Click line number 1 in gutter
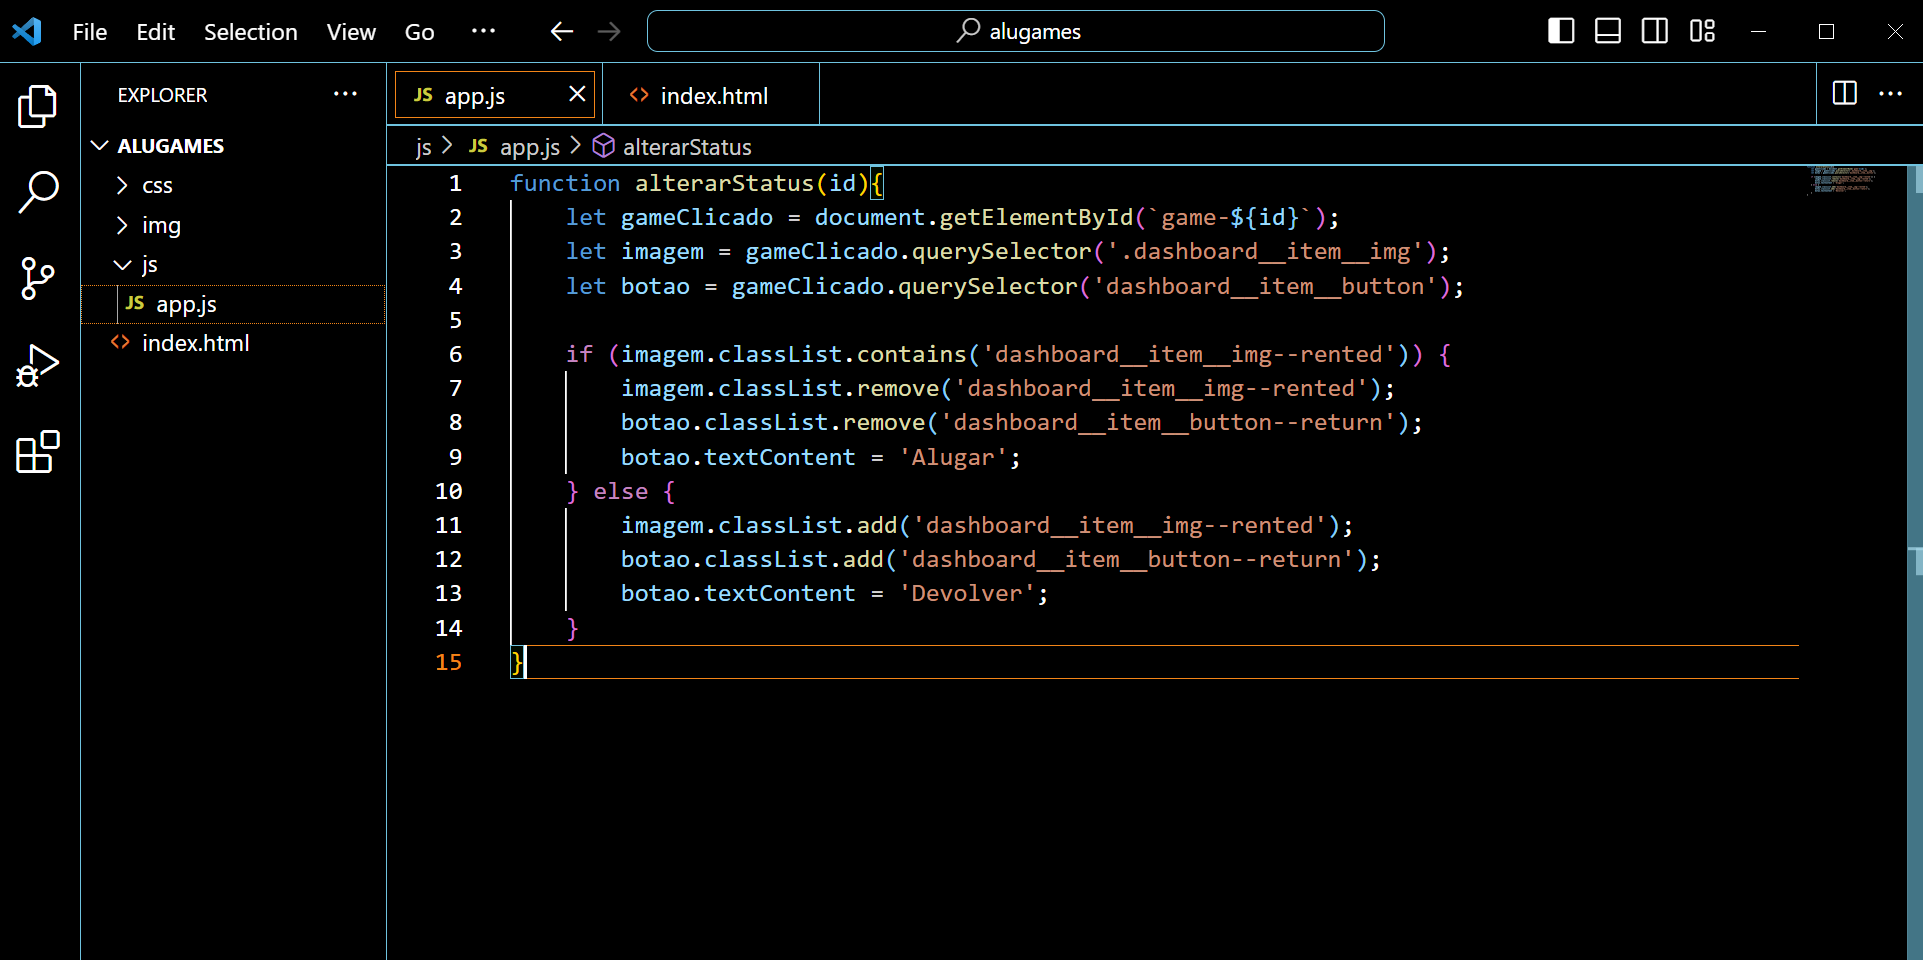 click(455, 183)
